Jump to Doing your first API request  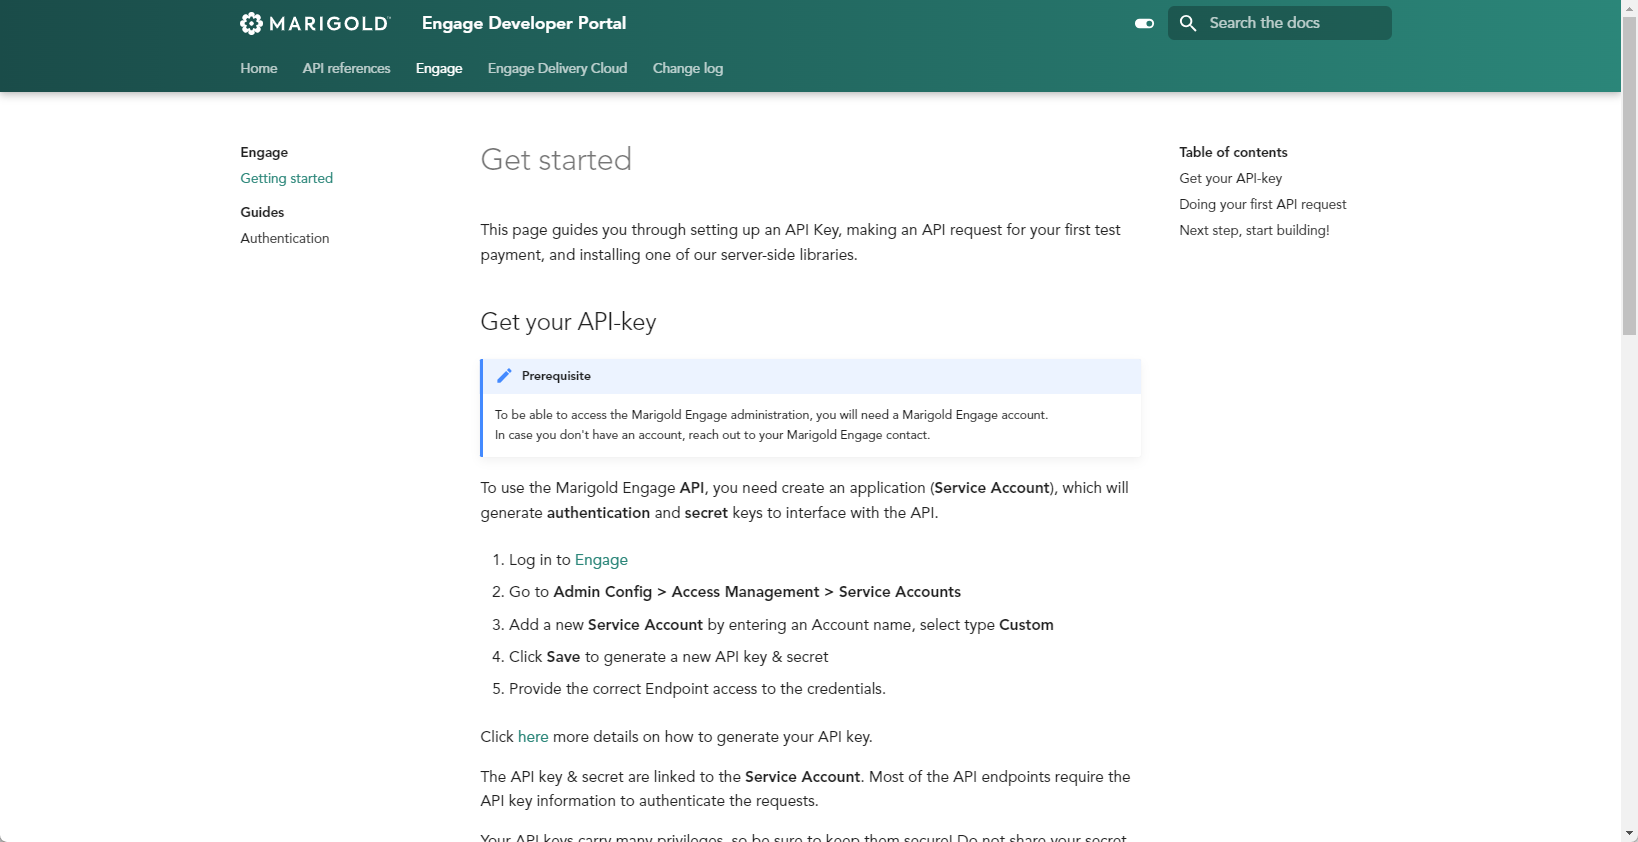pos(1262,204)
